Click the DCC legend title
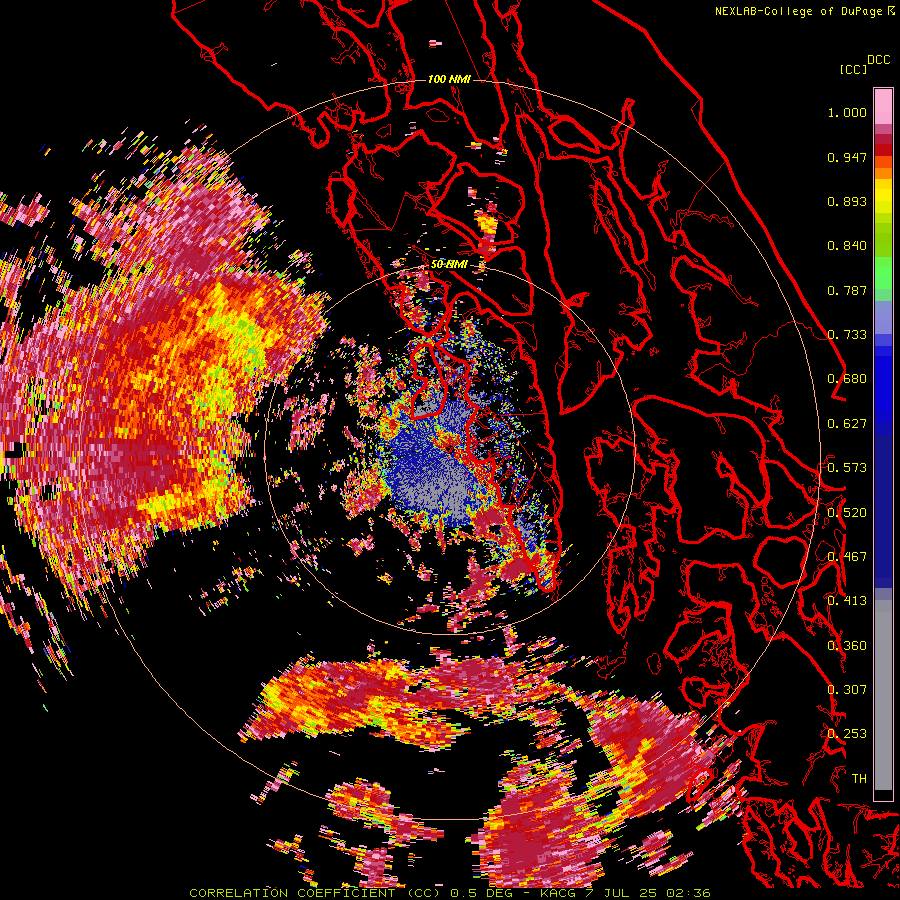Viewport: 900px width, 900px height. click(879, 59)
